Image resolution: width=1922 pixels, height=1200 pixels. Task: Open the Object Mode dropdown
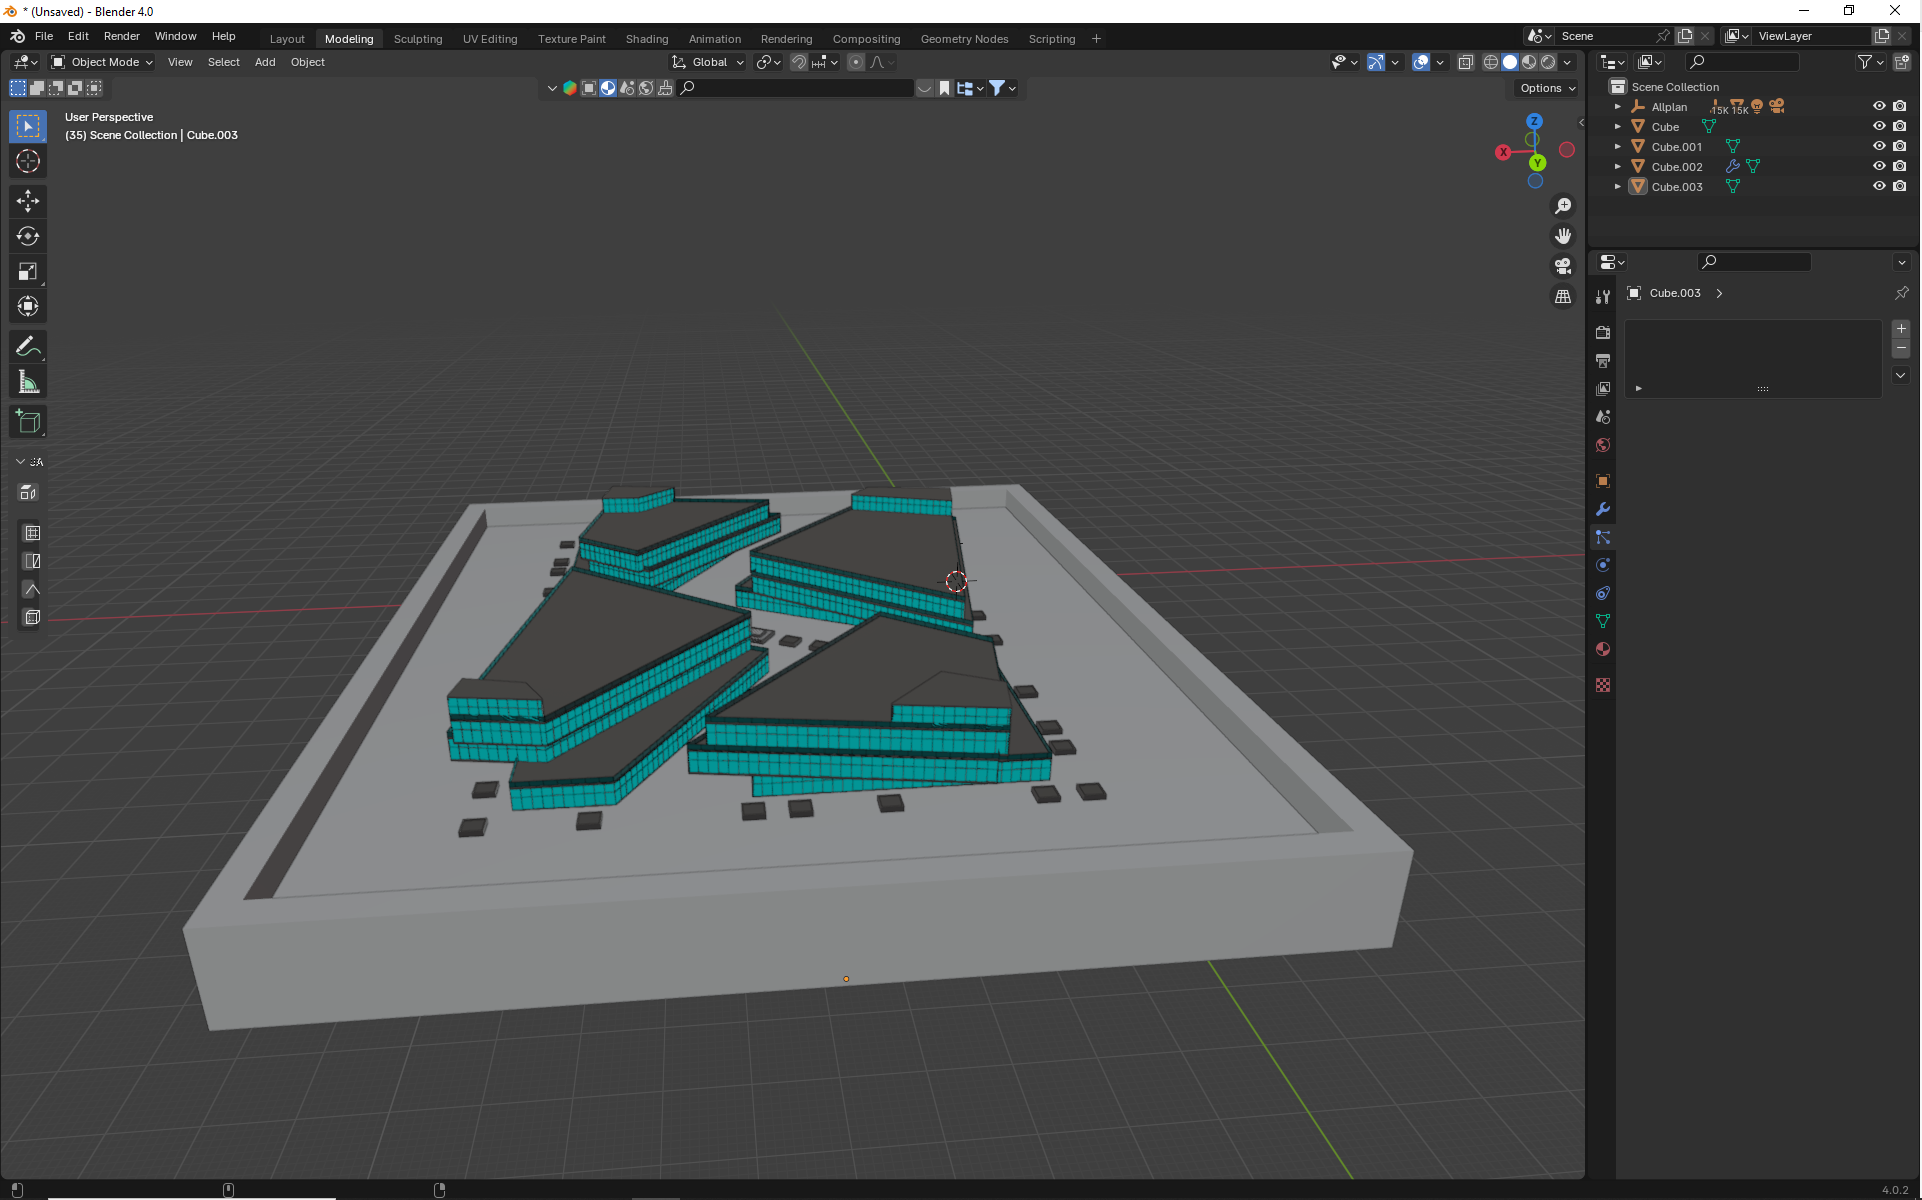[x=102, y=62]
